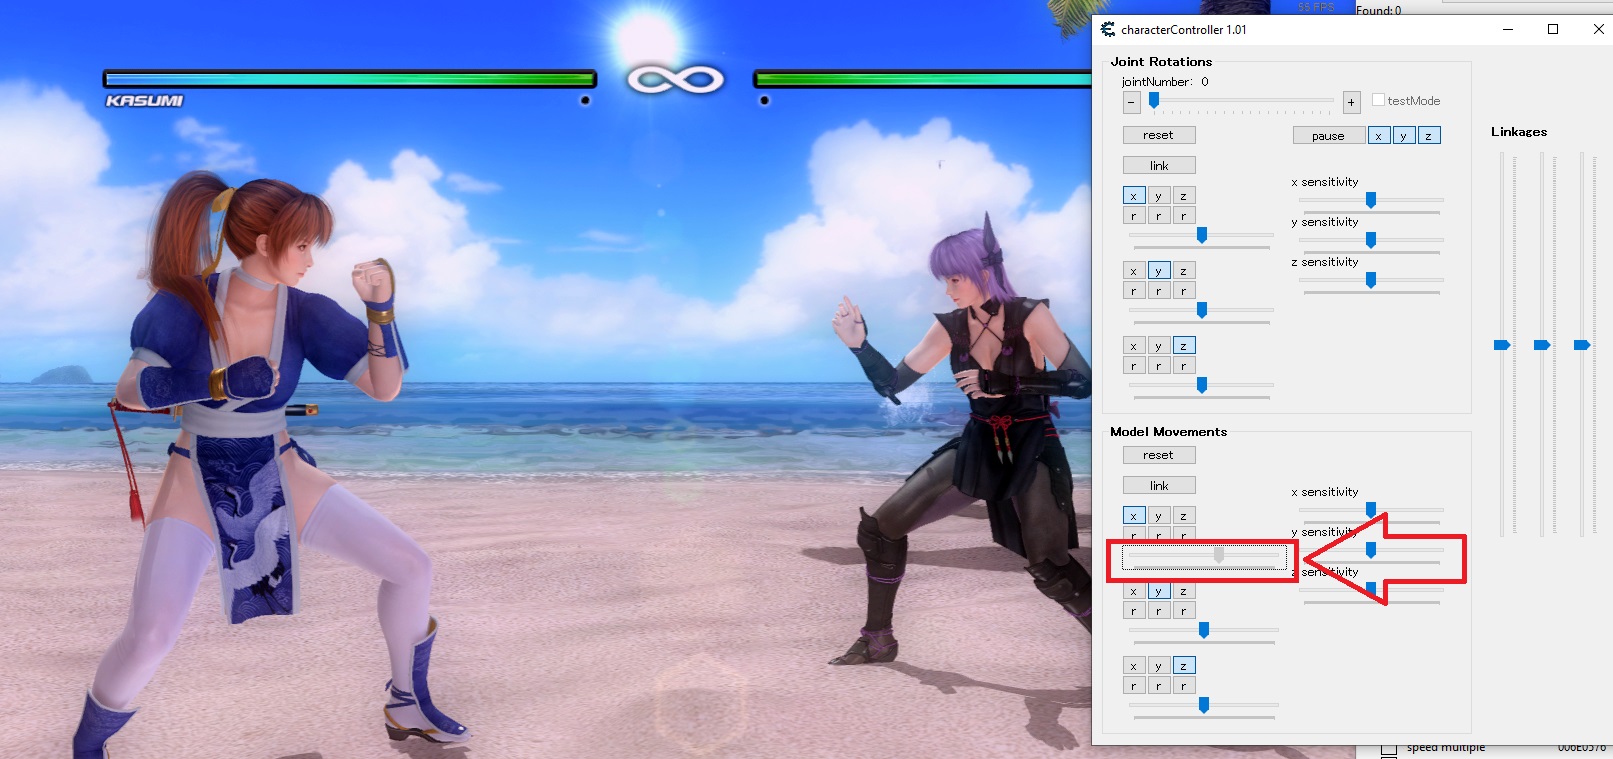The height and width of the screenshot is (759, 1613).
Task: Select x in the first Joint Rotations axis group
Action: pos(1134,196)
